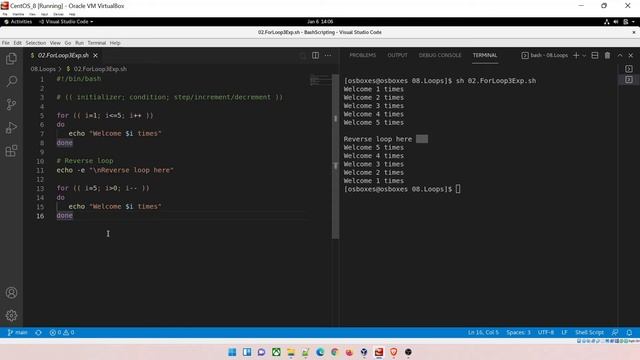Click the editor minimap preview
Screen dimensions: 640x360
point(320,80)
